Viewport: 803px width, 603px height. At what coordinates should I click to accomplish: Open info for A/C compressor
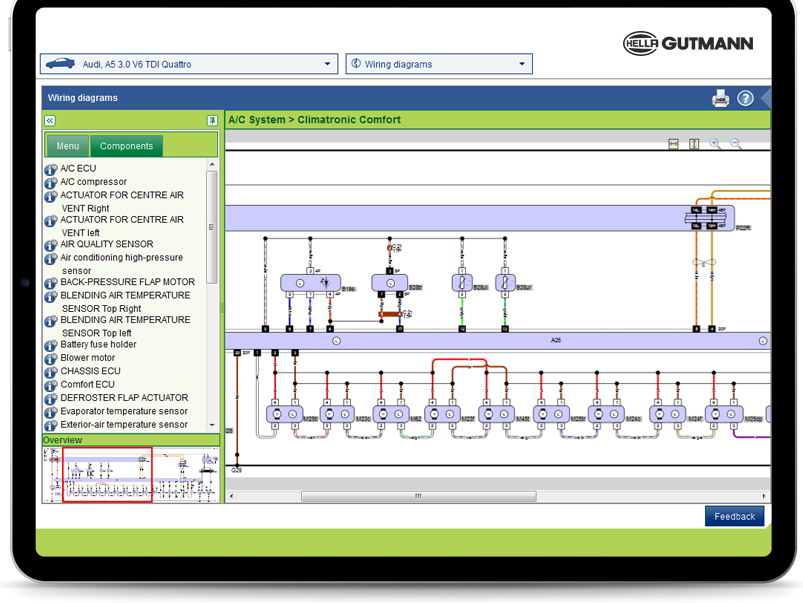(x=51, y=183)
